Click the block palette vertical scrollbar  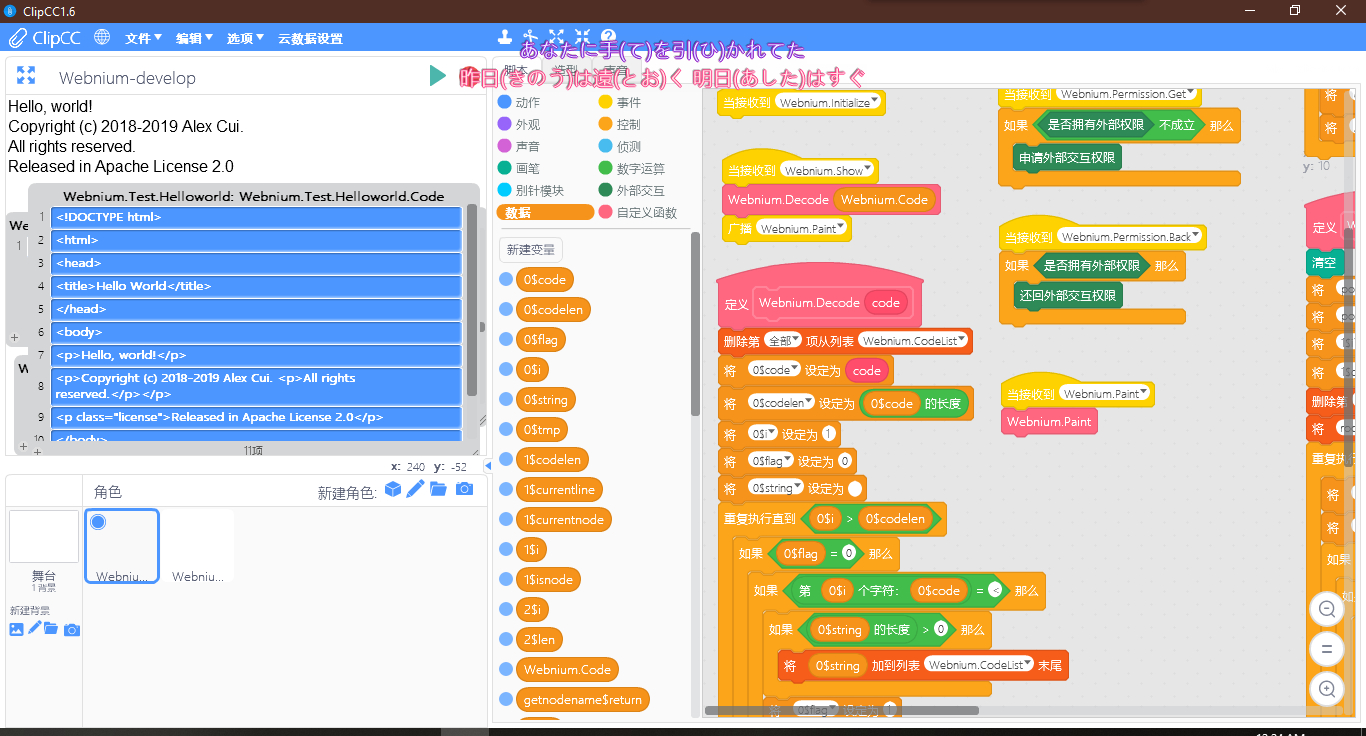coord(695,325)
